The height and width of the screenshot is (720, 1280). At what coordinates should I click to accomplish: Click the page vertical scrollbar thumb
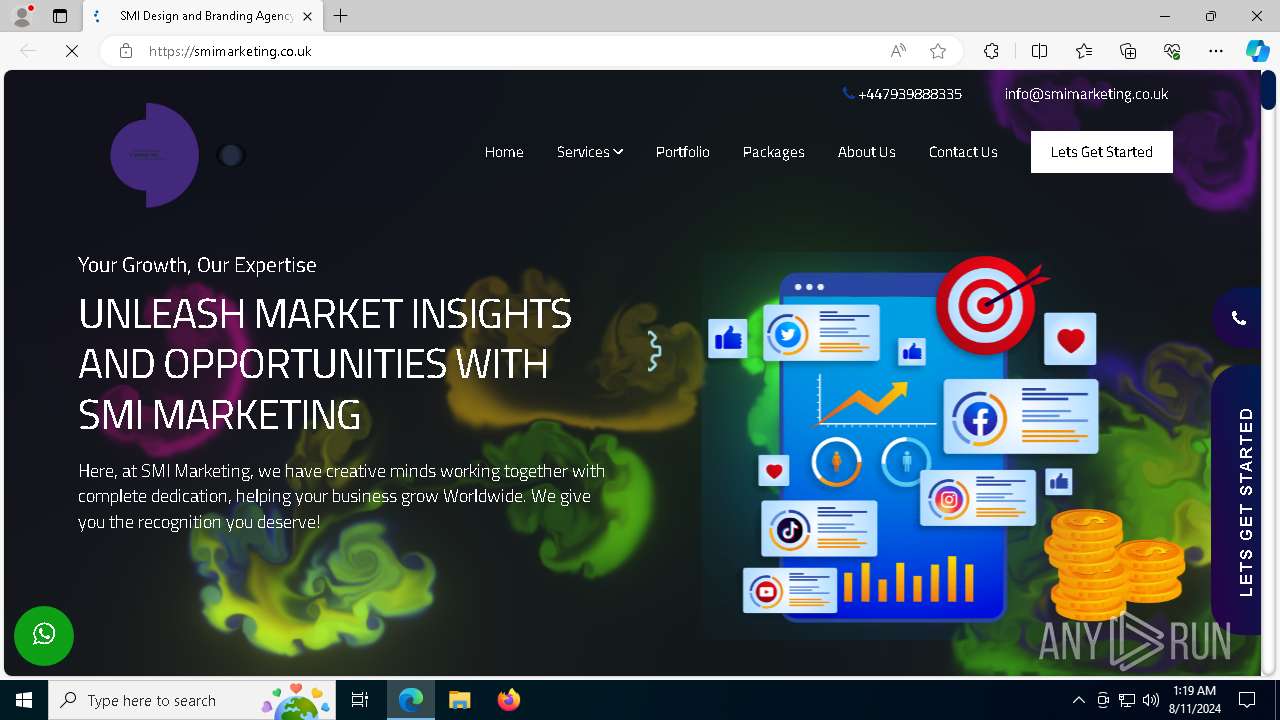[x=1269, y=90]
